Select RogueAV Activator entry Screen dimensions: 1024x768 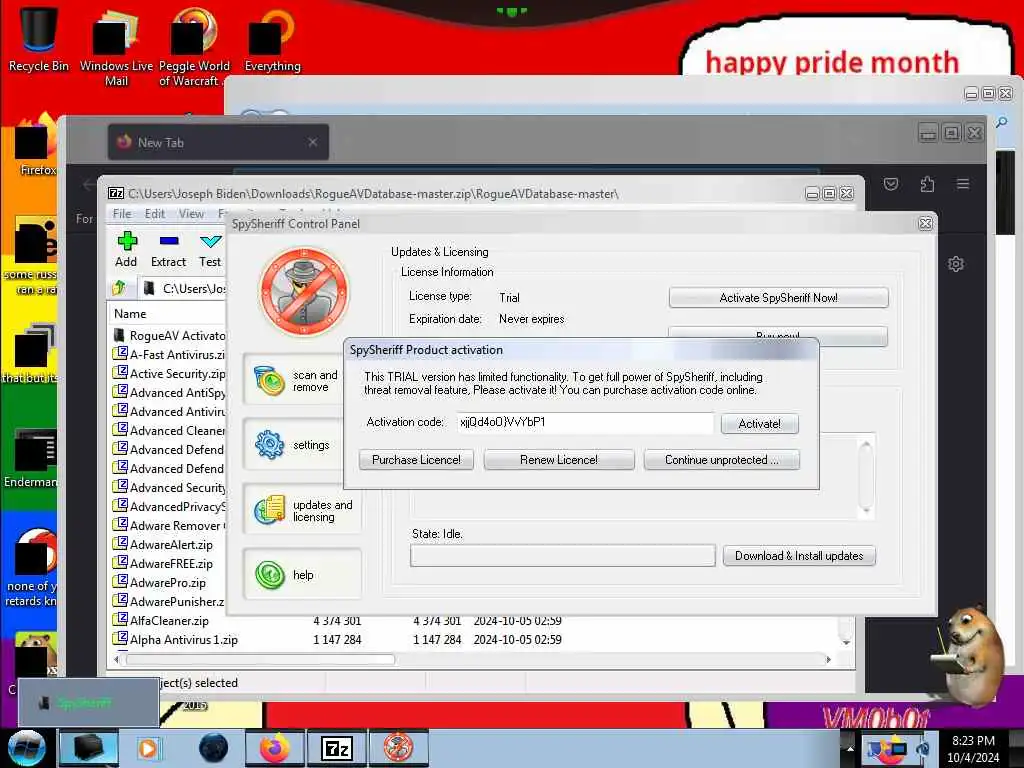(169, 336)
